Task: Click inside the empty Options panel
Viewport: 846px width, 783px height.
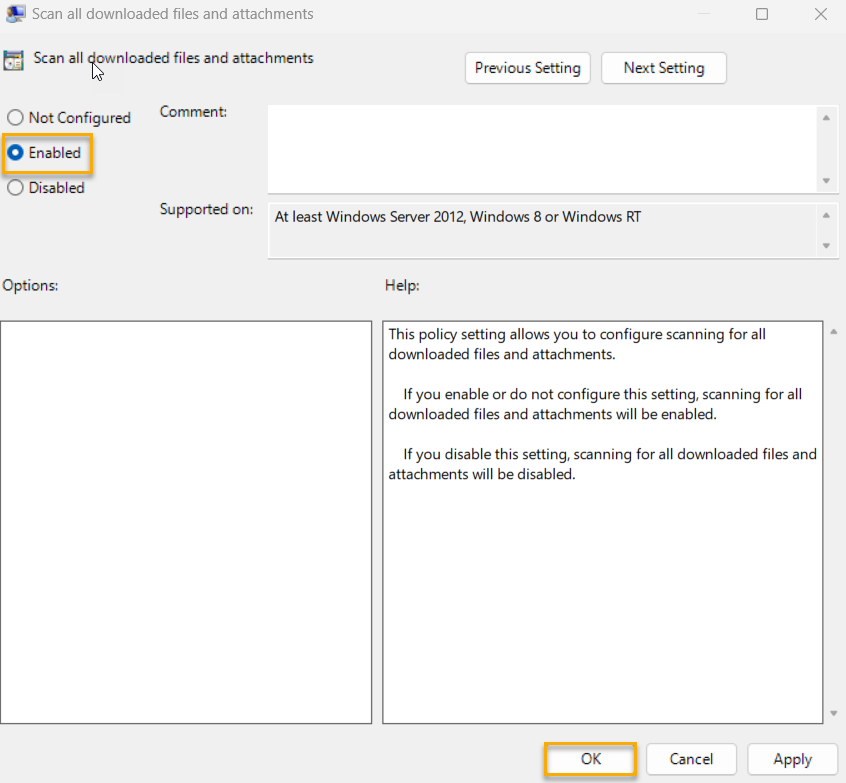Action: click(x=186, y=520)
